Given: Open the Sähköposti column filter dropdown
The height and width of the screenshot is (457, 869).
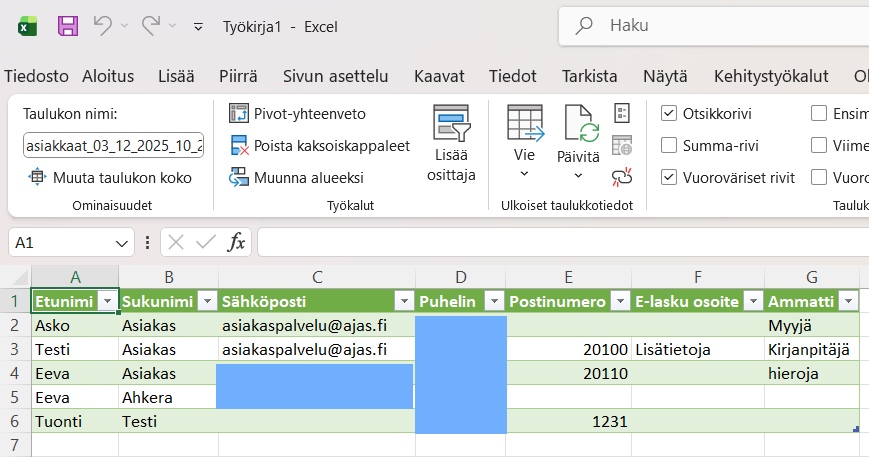Looking at the screenshot, I should 403,302.
